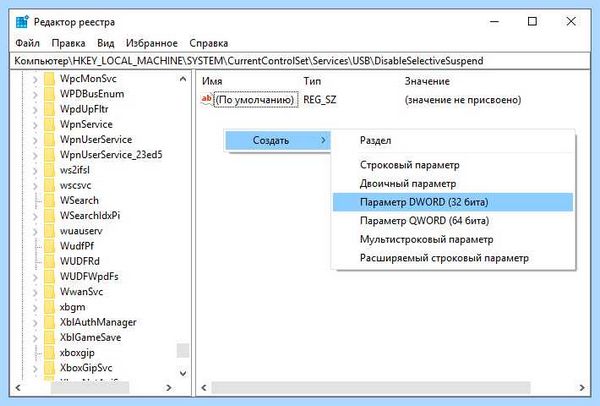The image size is (600, 406).
Task: Click the WPDBusEnum folder icon
Action: coord(49,94)
